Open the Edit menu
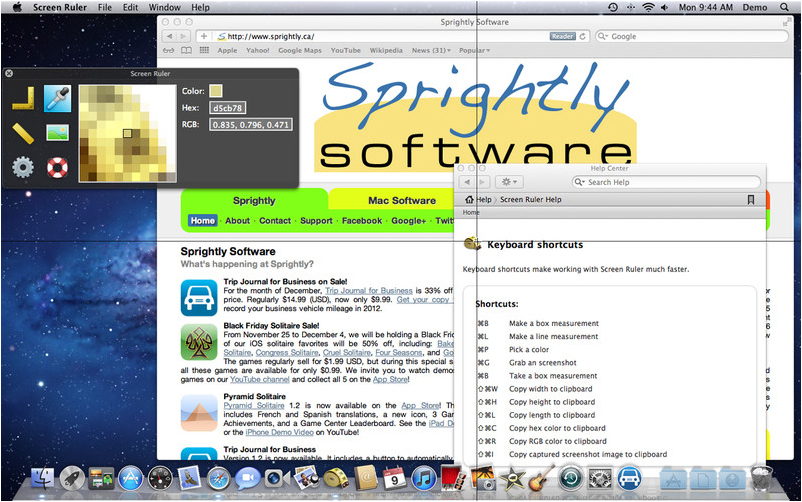 (x=130, y=7)
